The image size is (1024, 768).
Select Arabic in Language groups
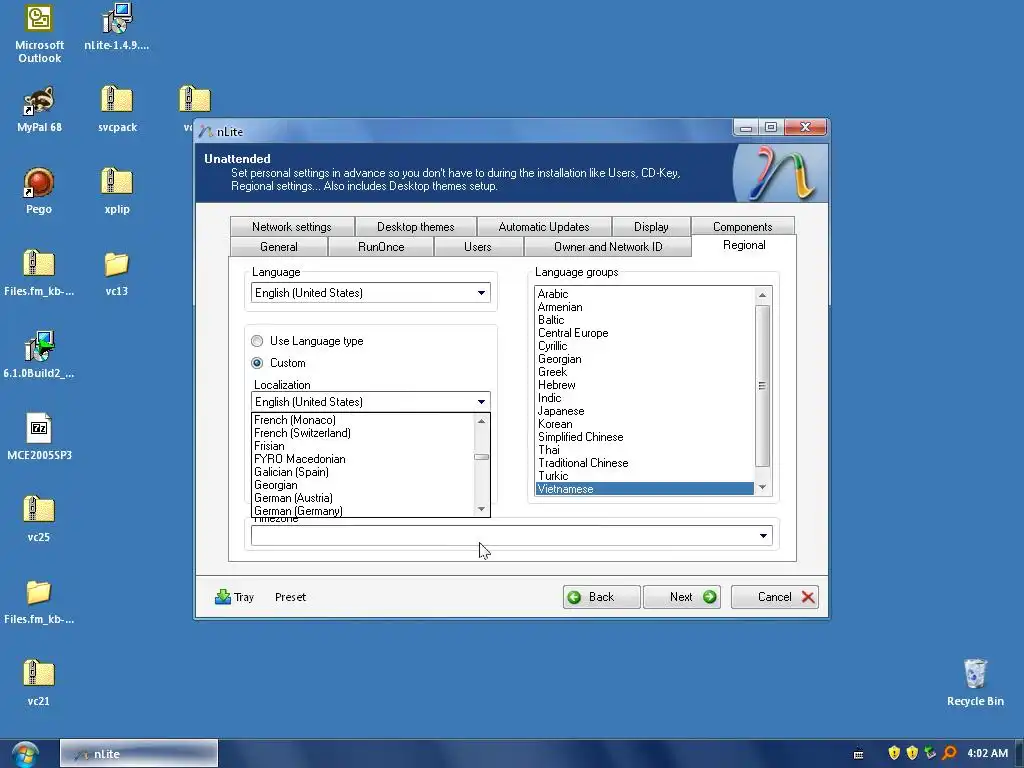(645, 294)
